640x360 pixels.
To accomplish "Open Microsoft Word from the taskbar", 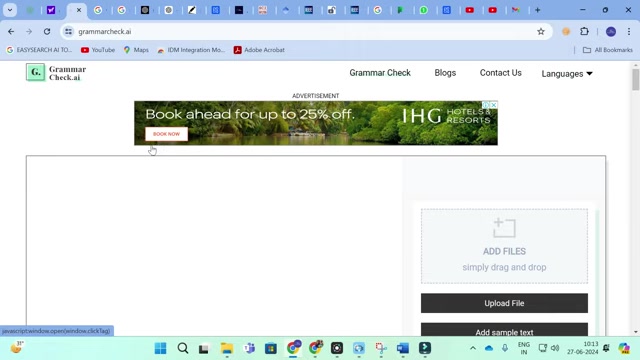I will click(403, 348).
